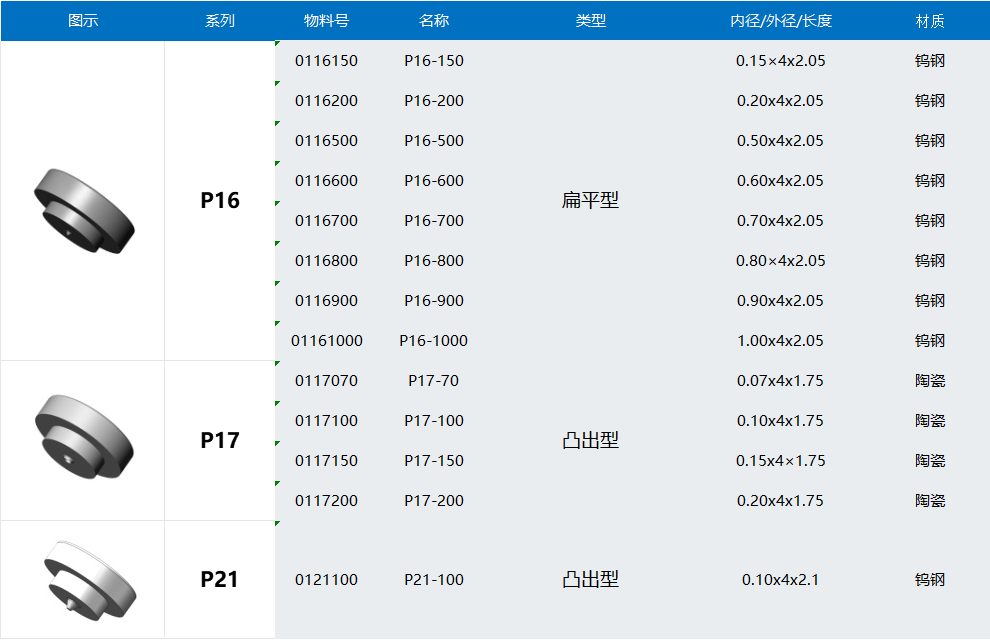Click the 扁平型 type cell

(590, 201)
